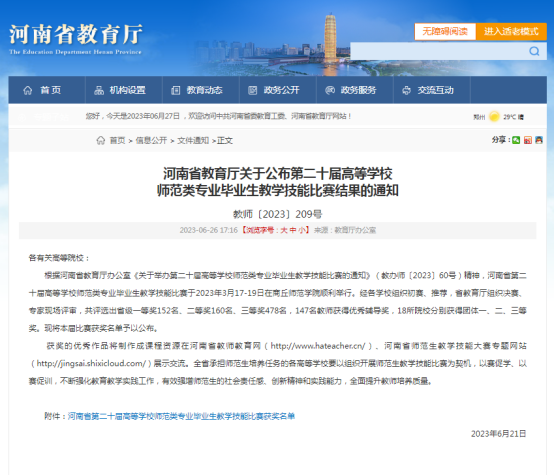This screenshot has width=554, height=476.
Task: Open the attachment 获奖名单 link
Action: tap(181, 416)
